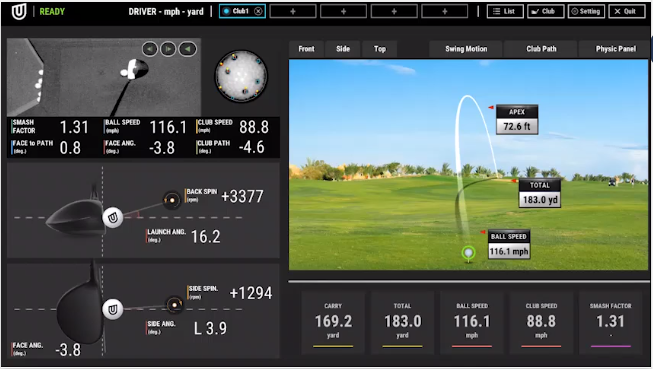Open the List view

tap(505, 11)
